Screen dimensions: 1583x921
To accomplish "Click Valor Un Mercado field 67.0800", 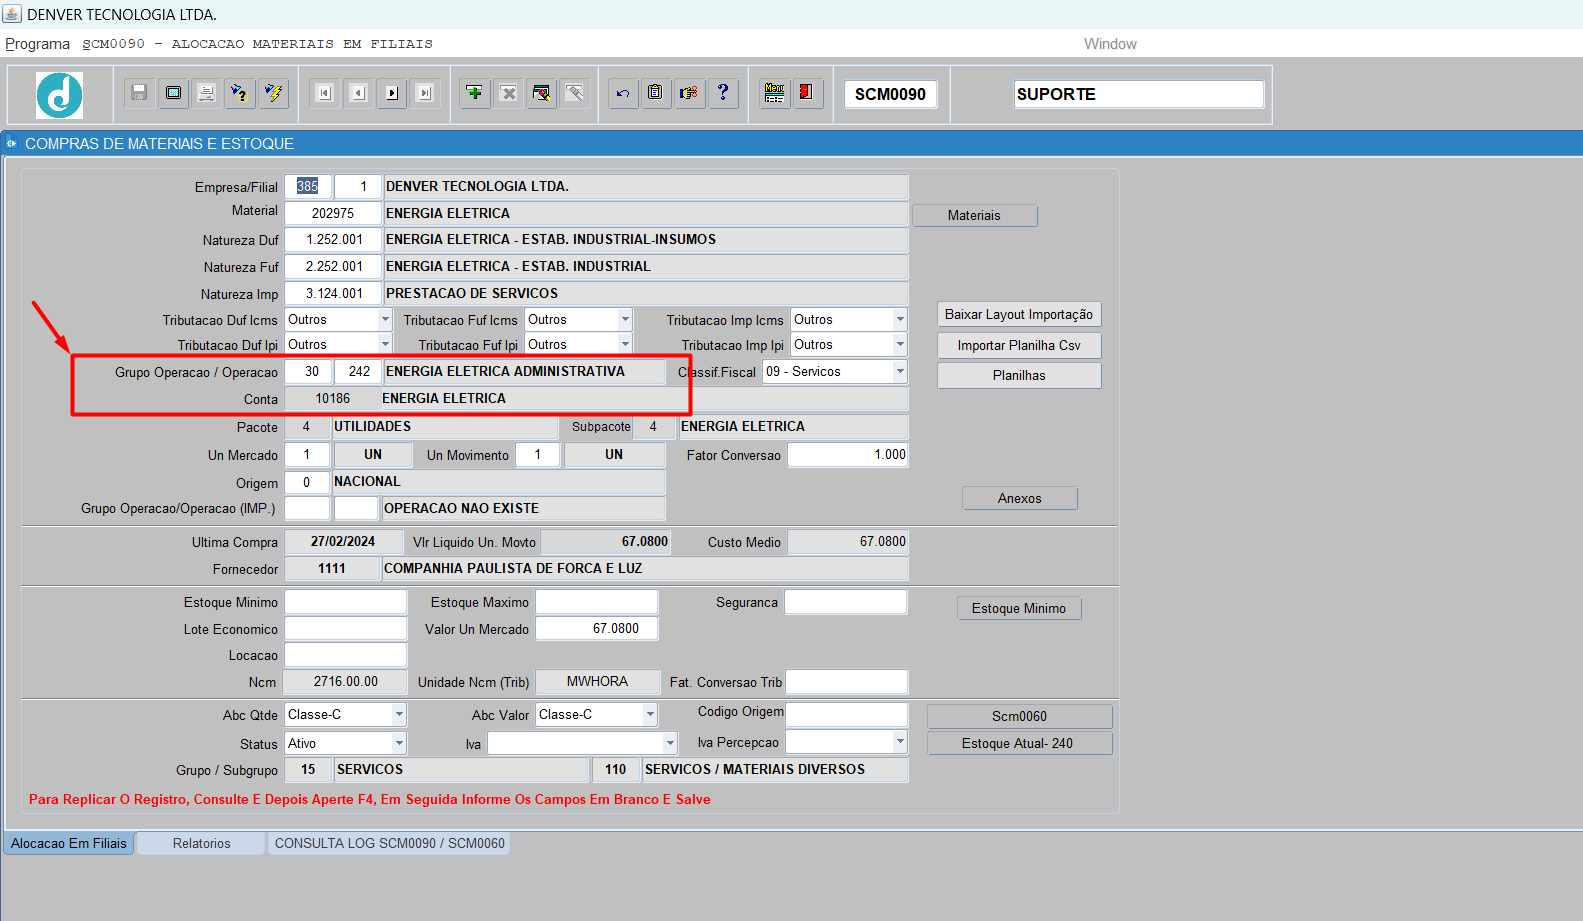I will click(597, 629).
